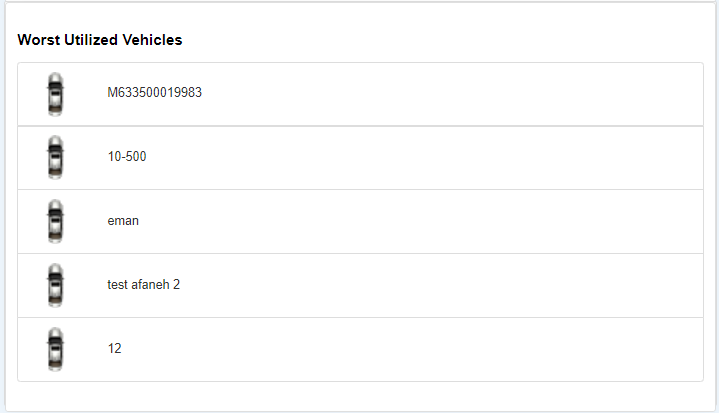
Task: Open the test afaneh 2 label
Action: tap(144, 285)
